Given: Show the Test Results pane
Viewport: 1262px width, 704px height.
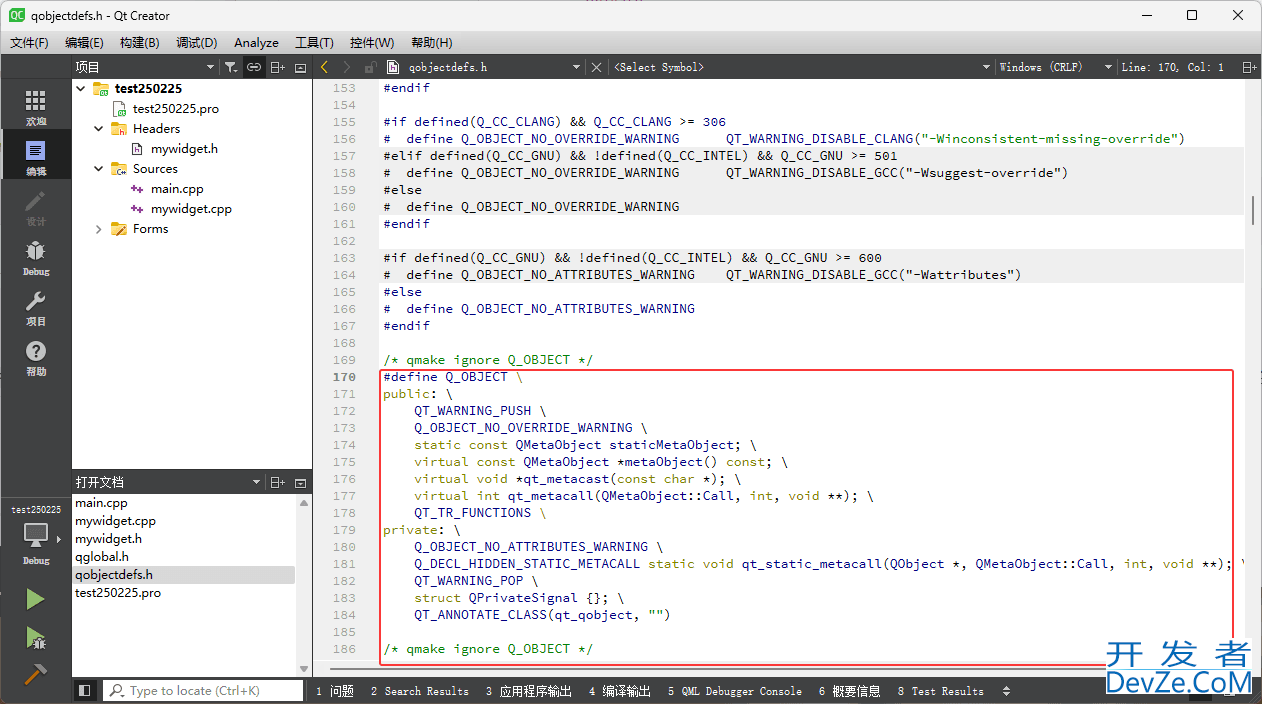Looking at the screenshot, I should [x=940, y=691].
